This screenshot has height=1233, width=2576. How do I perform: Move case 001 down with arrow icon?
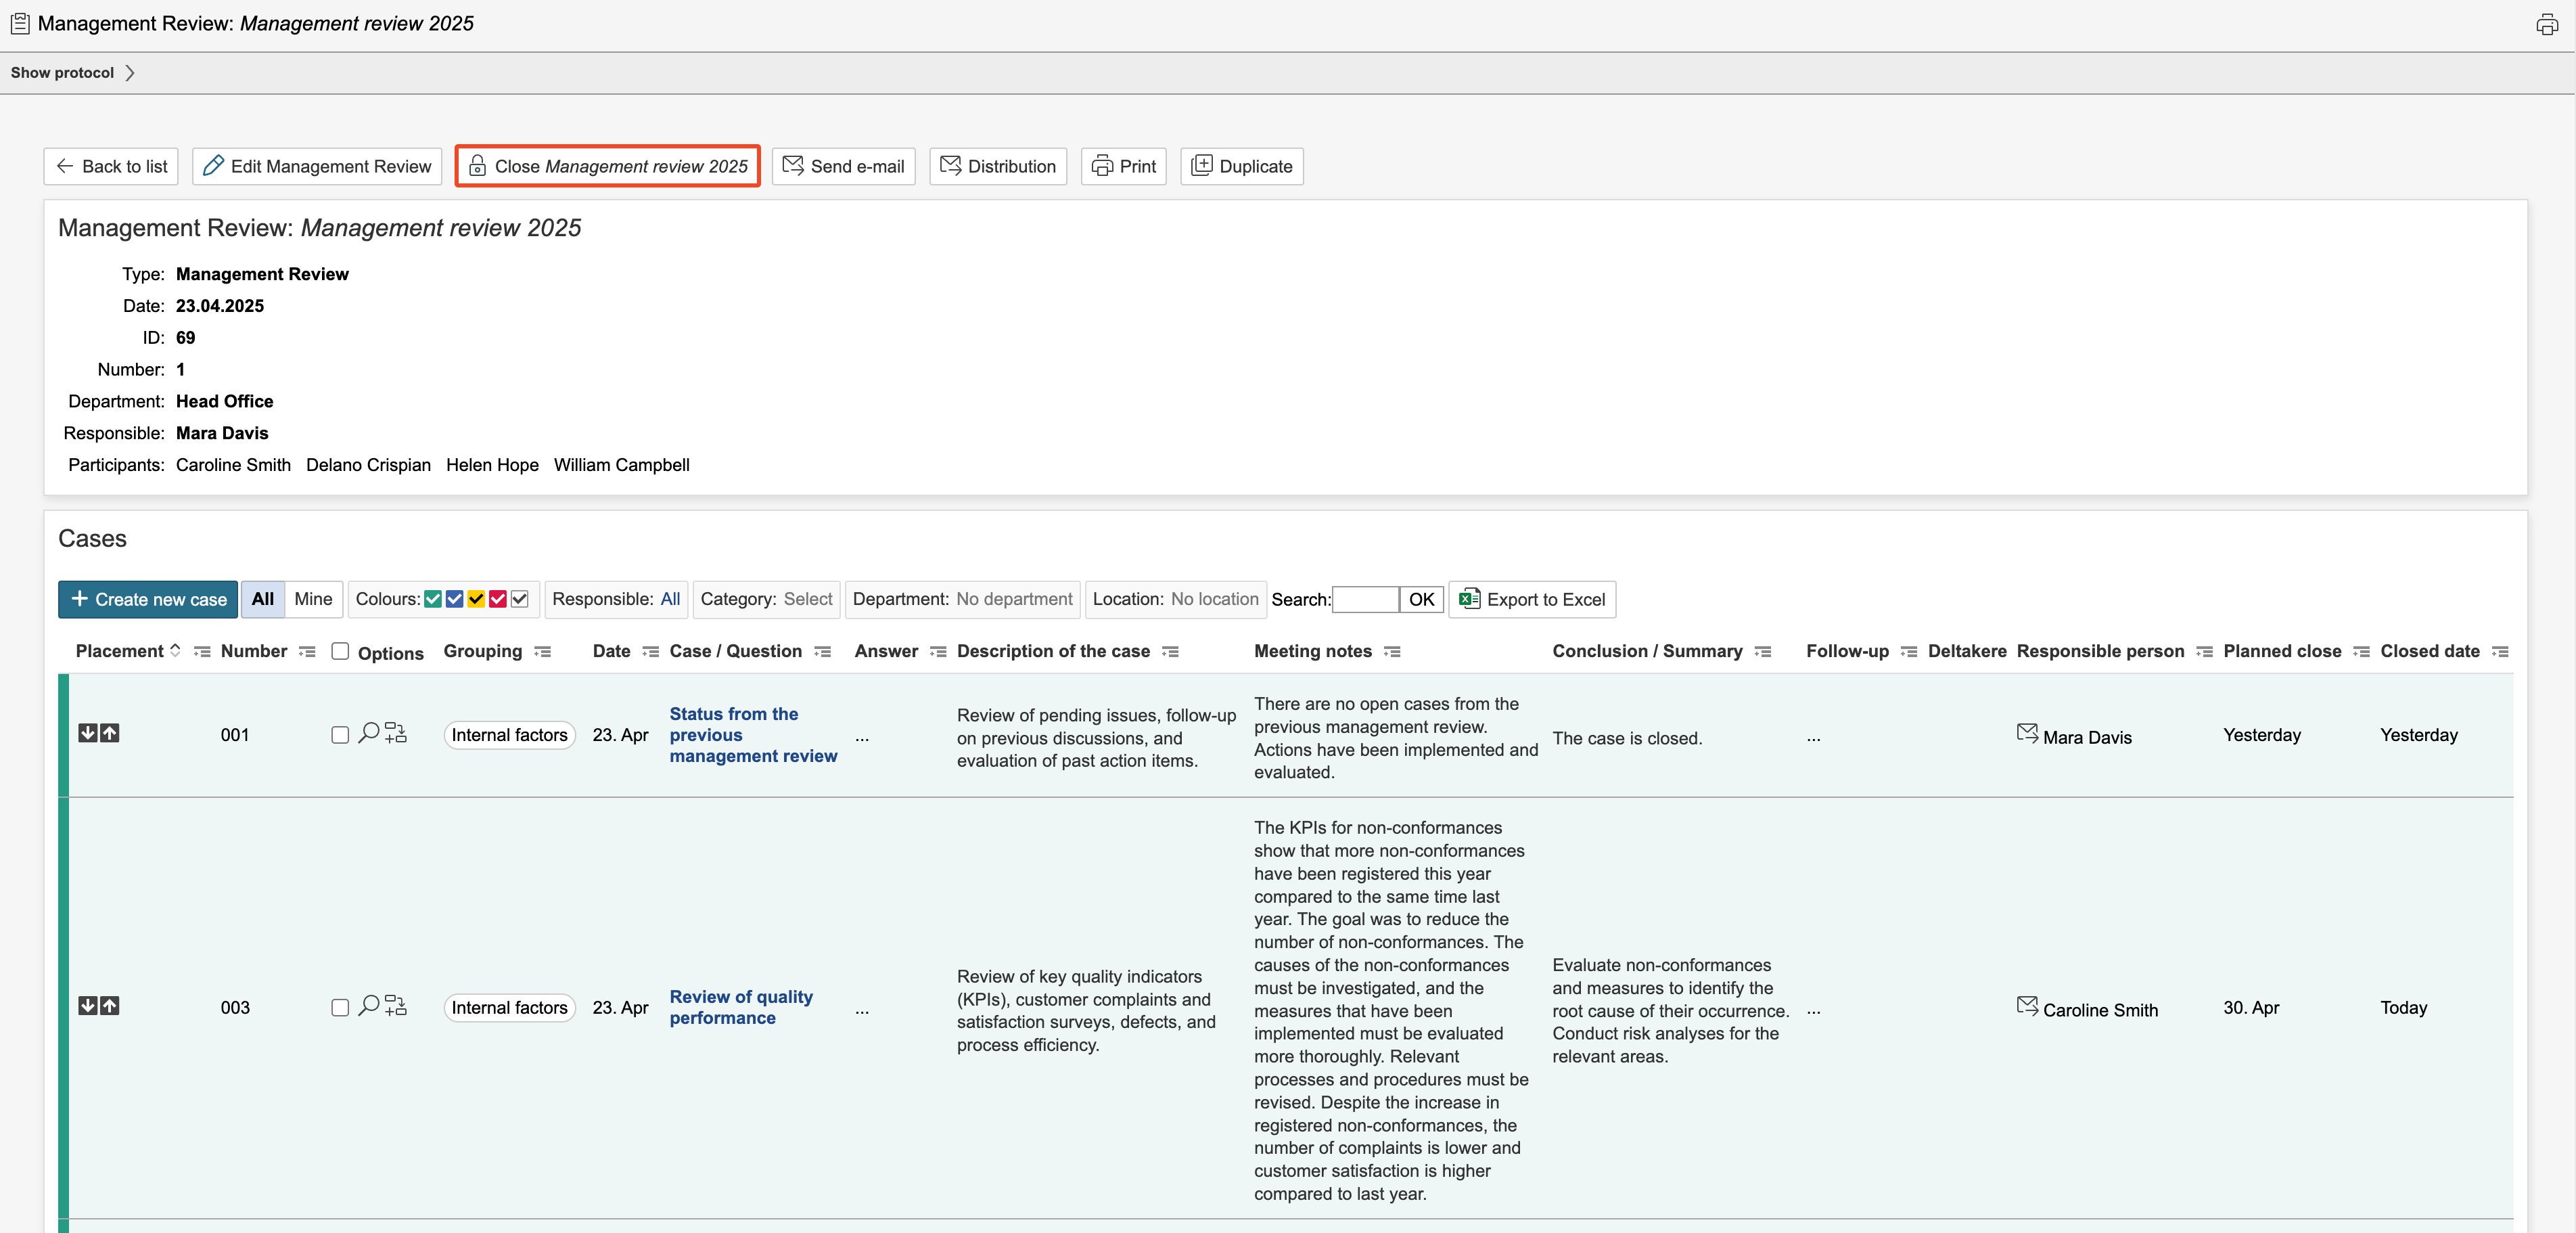88,733
